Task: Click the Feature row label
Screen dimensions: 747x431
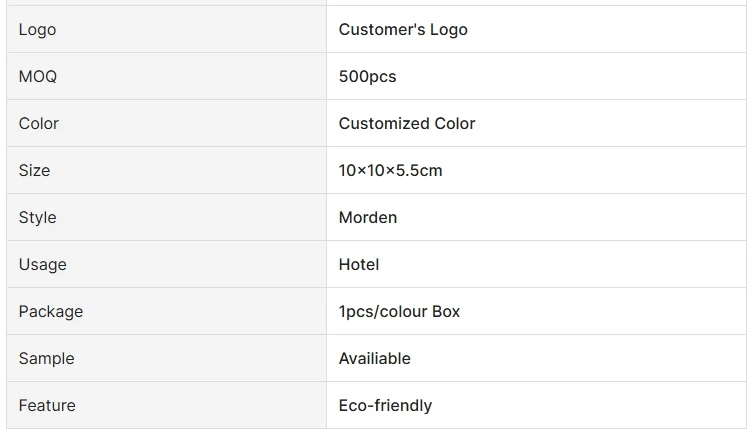Action: (x=47, y=406)
